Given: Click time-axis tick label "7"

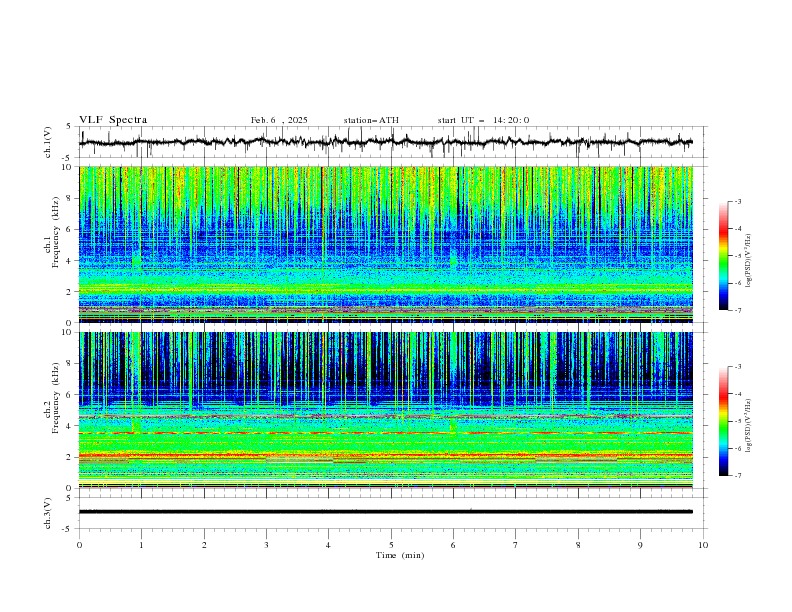Looking at the screenshot, I should [x=515, y=545].
